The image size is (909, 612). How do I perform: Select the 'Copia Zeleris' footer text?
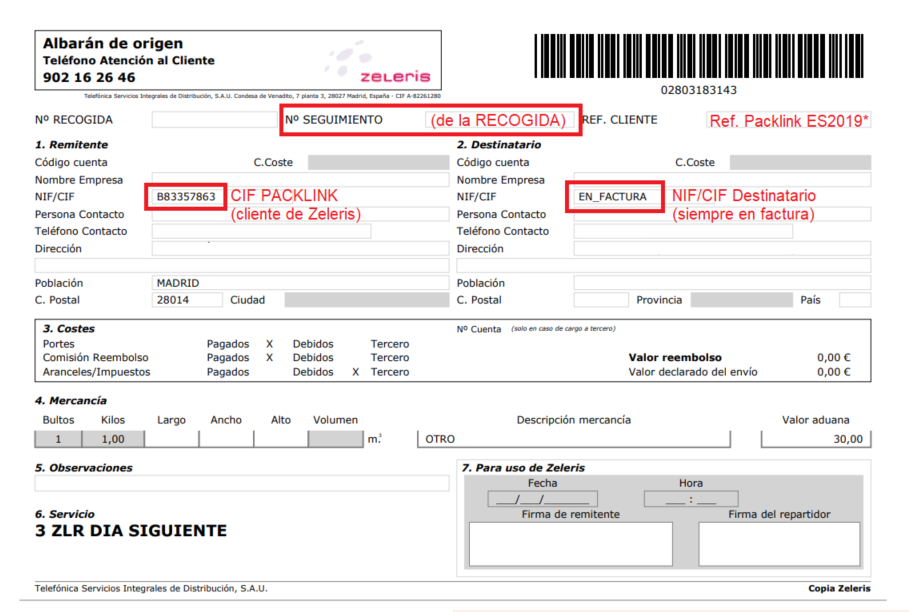click(839, 588)
